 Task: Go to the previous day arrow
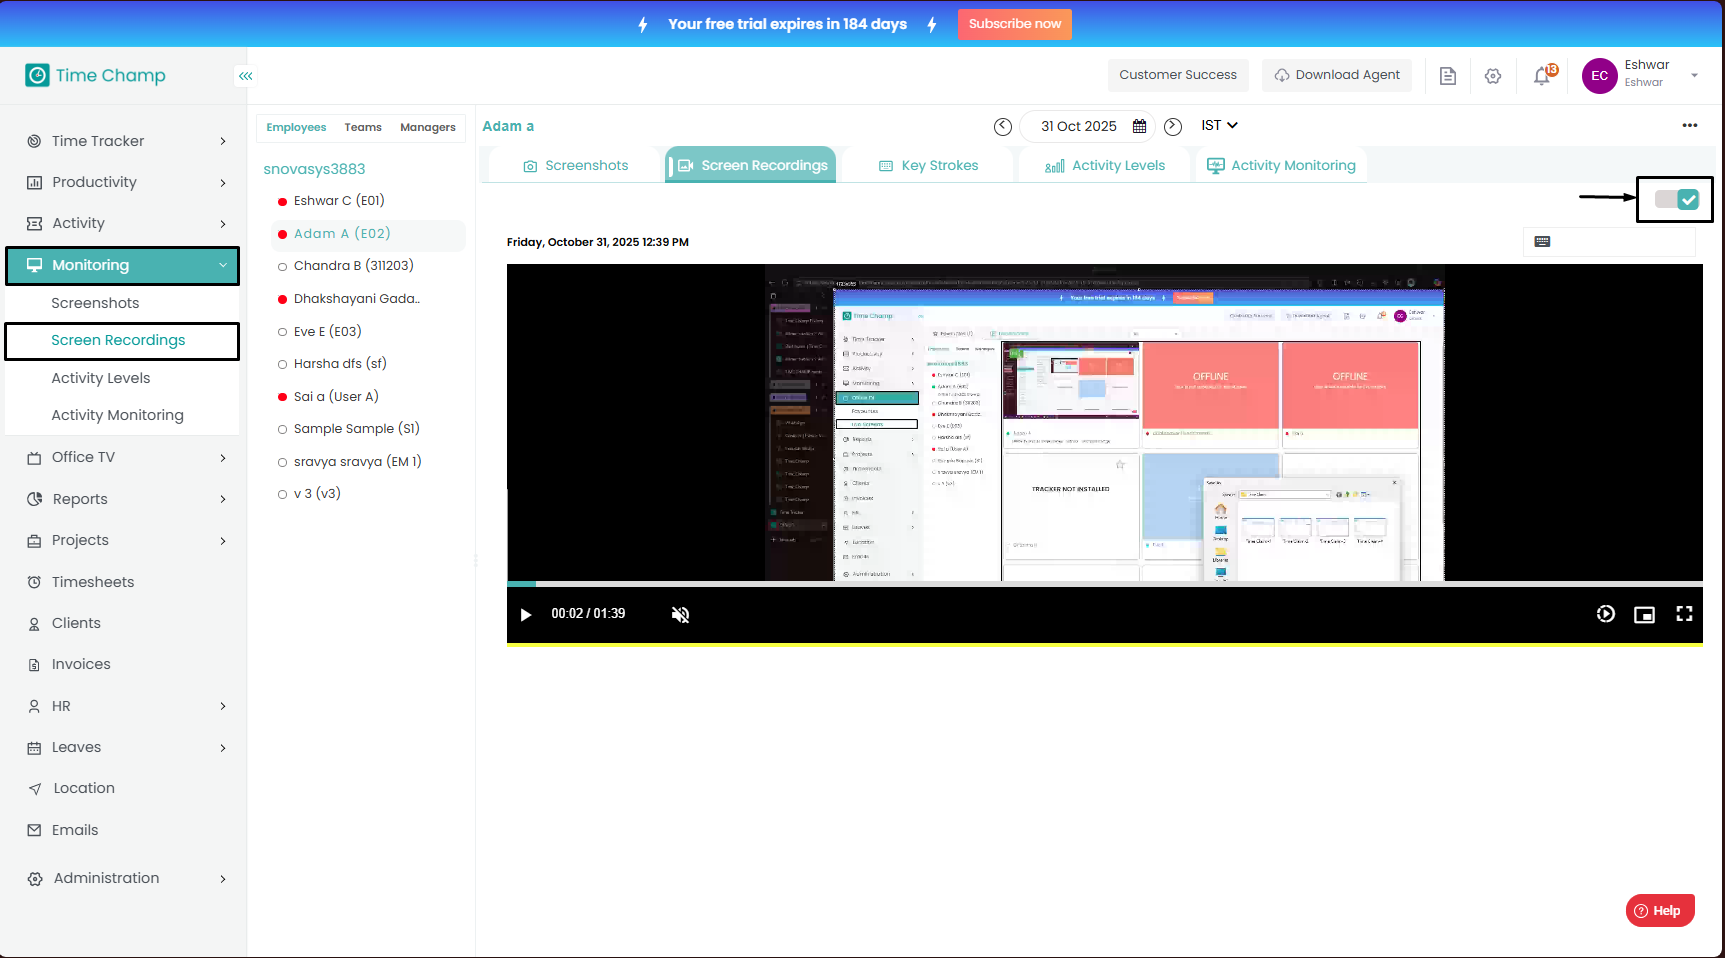(x=1002, y=126)
